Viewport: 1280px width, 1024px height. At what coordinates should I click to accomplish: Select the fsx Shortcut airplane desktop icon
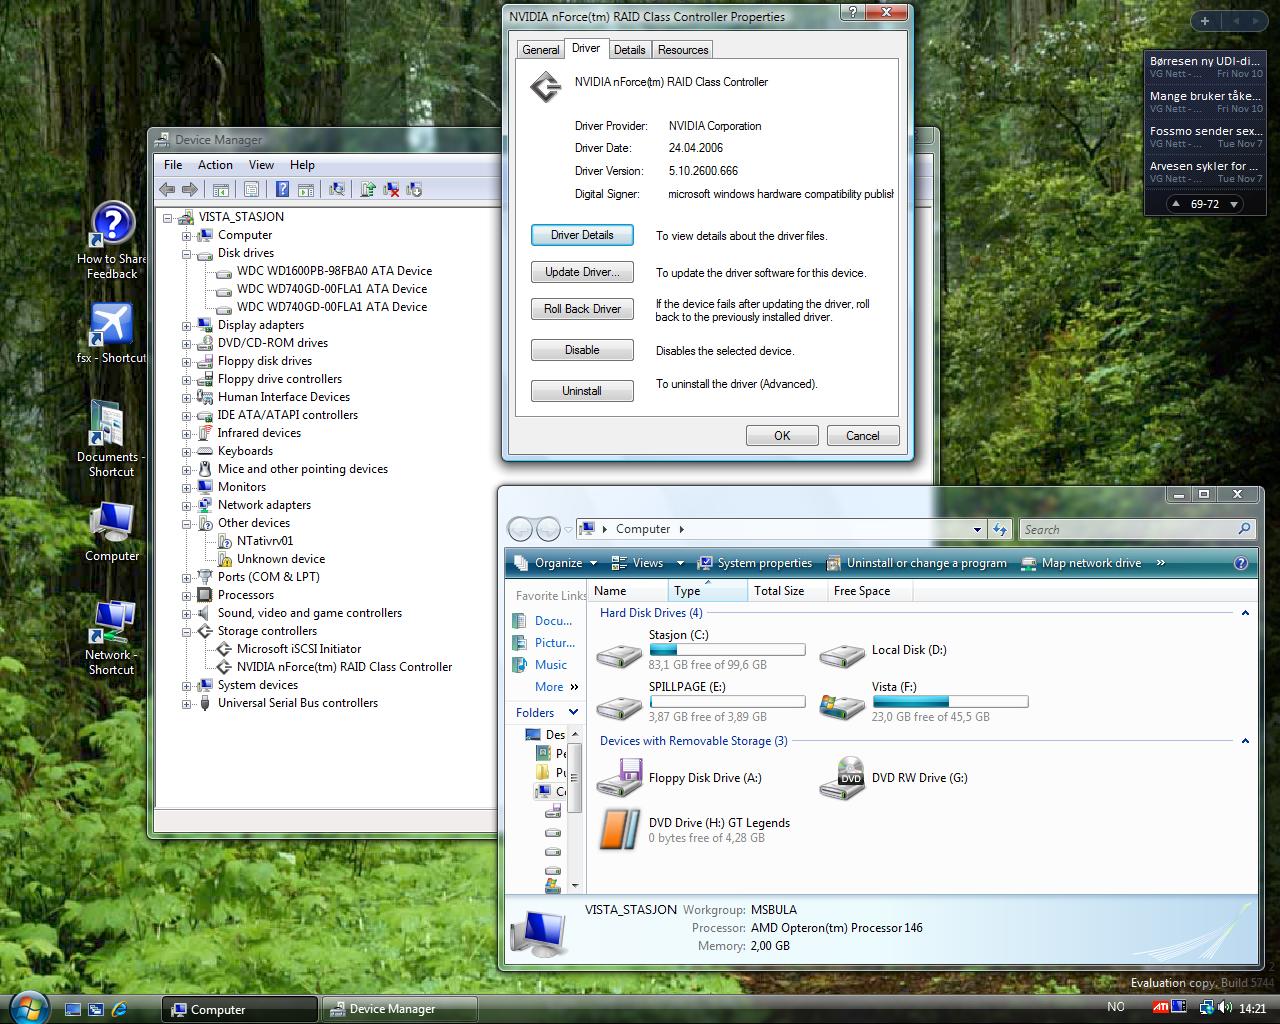[x=112, y=333]
